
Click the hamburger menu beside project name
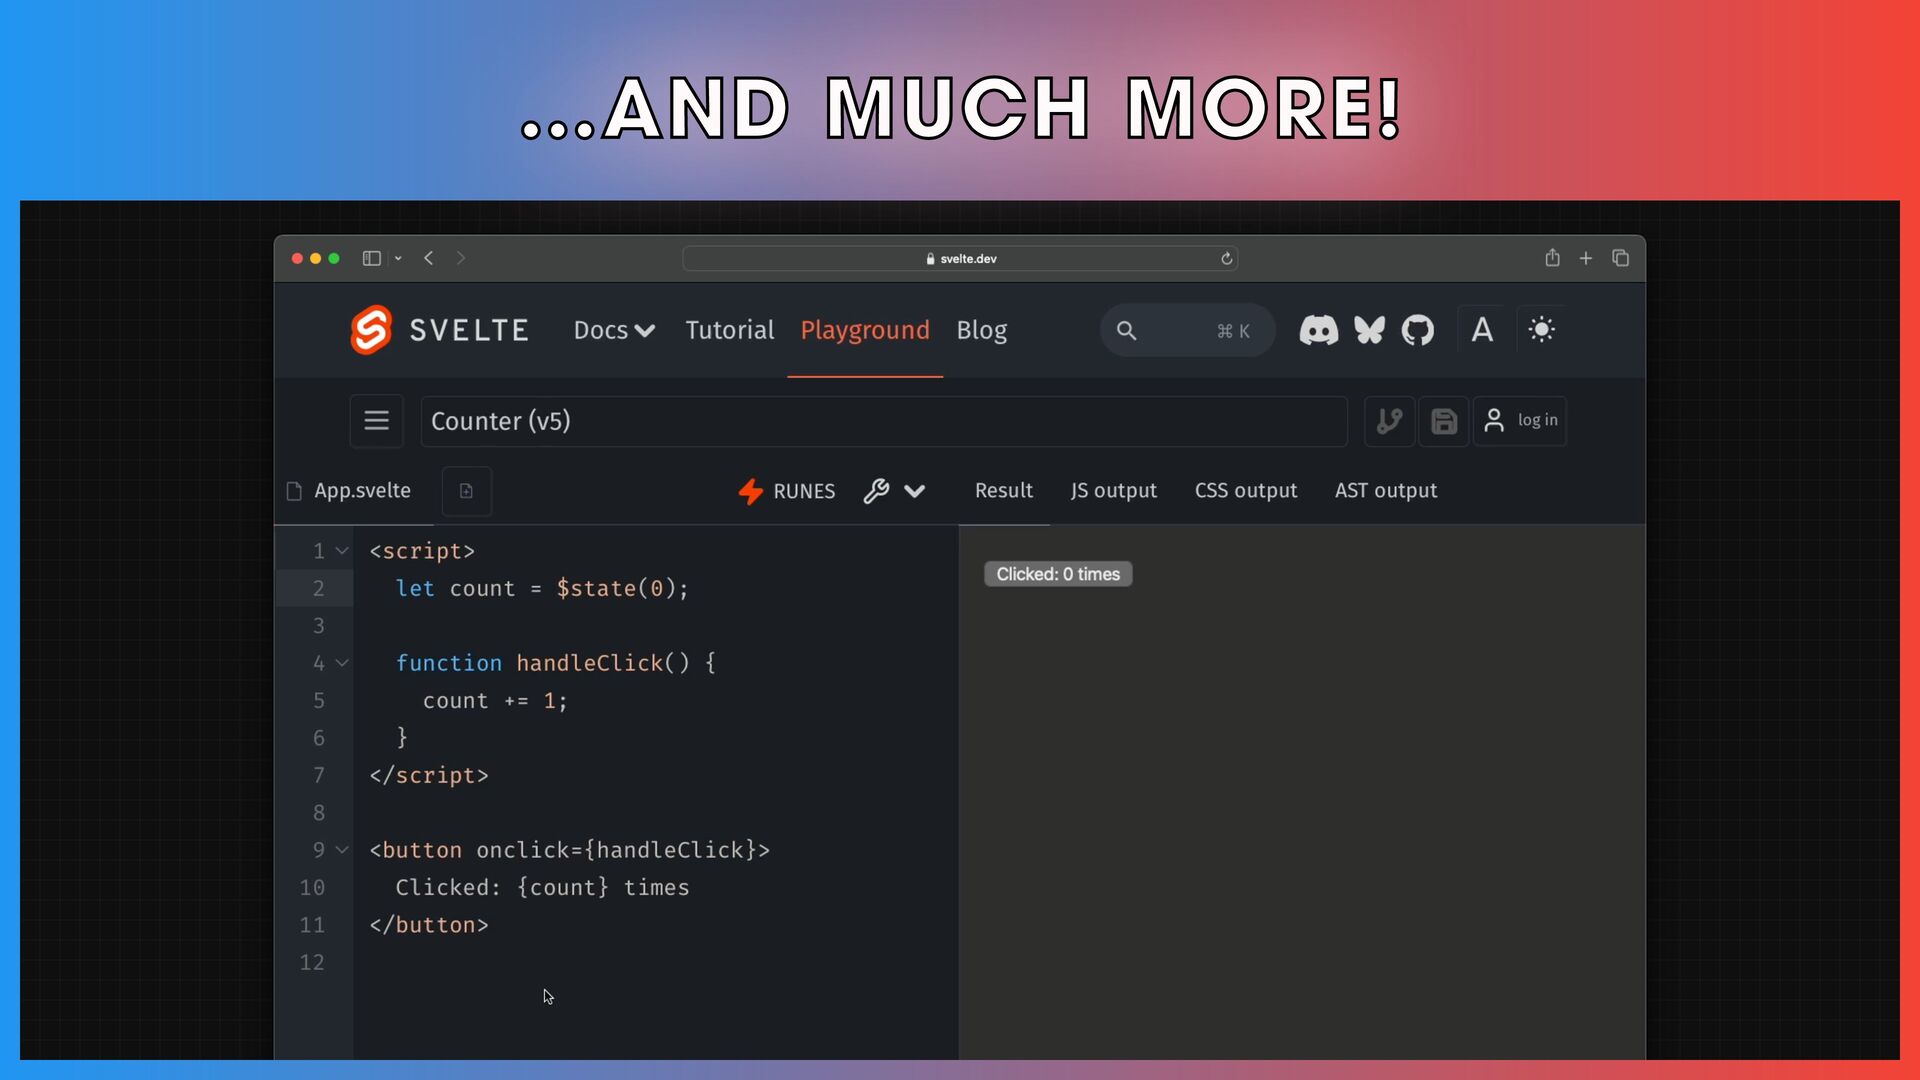[x=376, y=421]
